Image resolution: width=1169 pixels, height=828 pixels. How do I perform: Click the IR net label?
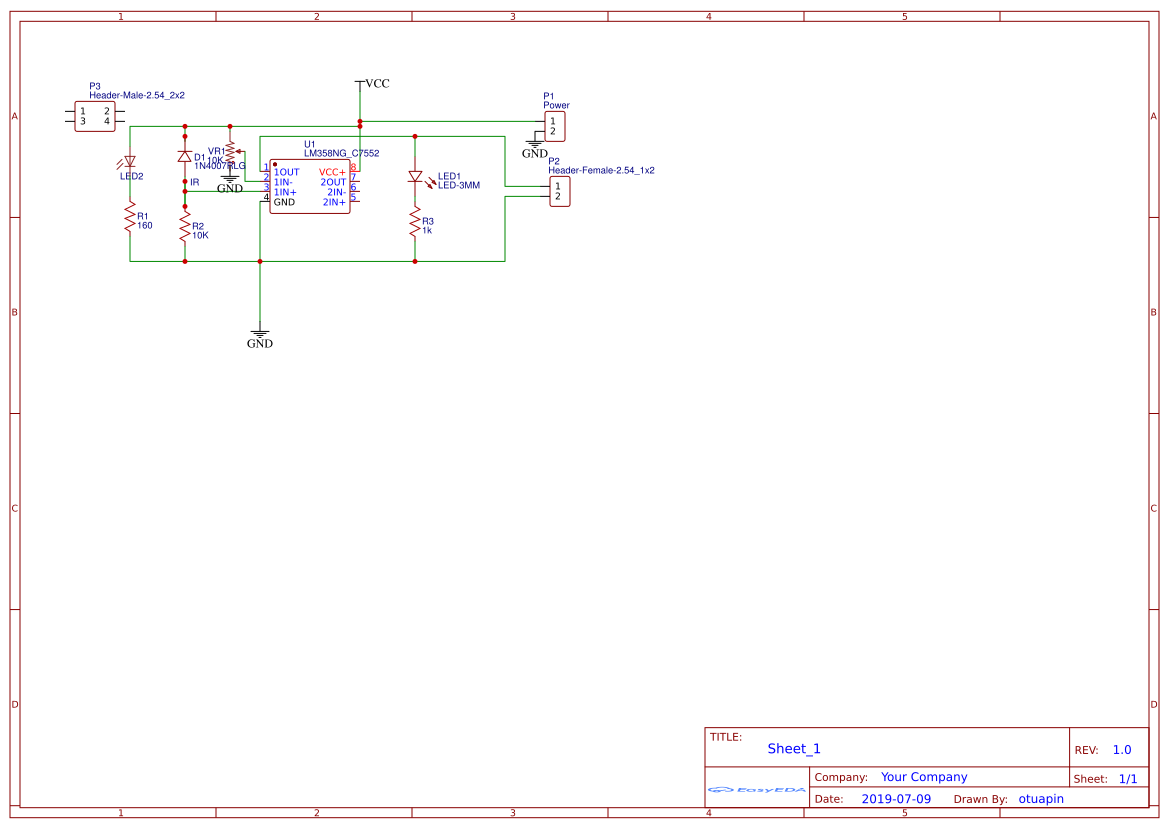tap(196, 182)
